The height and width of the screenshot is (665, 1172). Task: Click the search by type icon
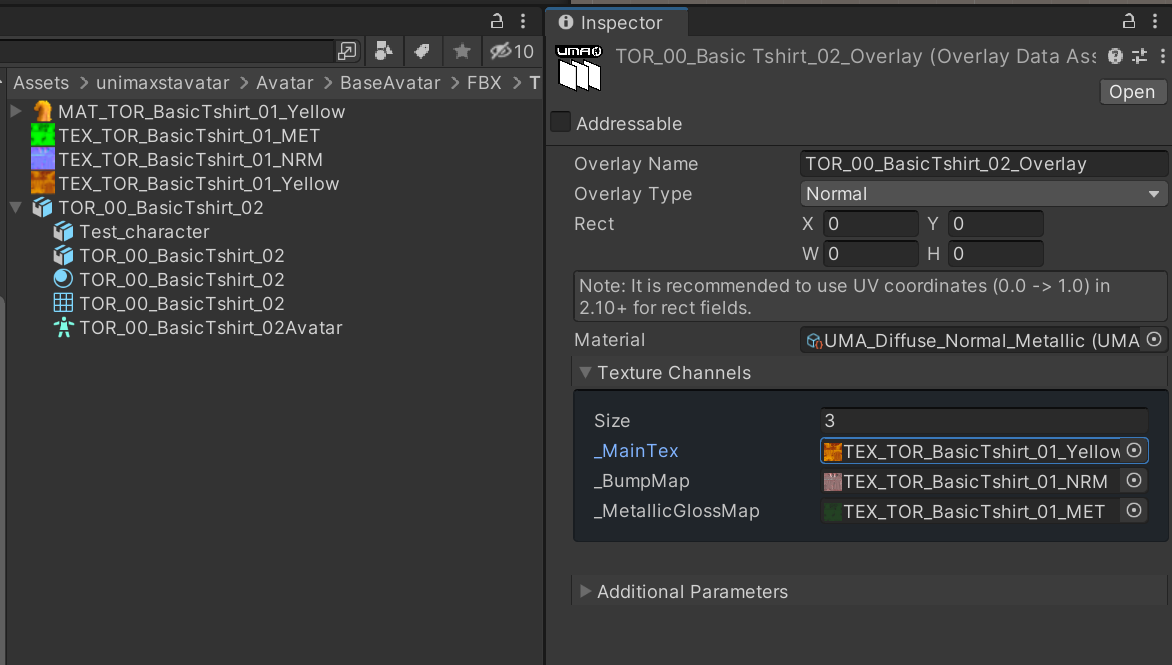coord(383,51)
